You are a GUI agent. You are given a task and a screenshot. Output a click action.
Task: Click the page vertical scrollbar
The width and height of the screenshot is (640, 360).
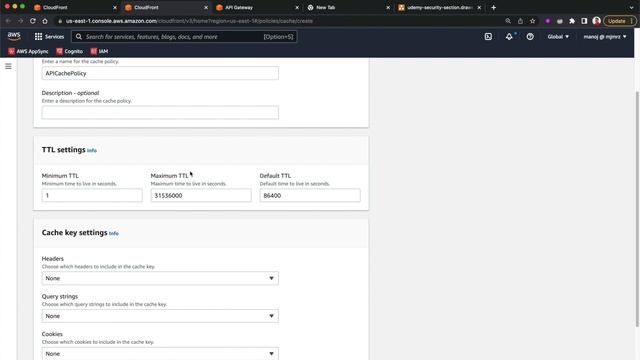point(637,208)
